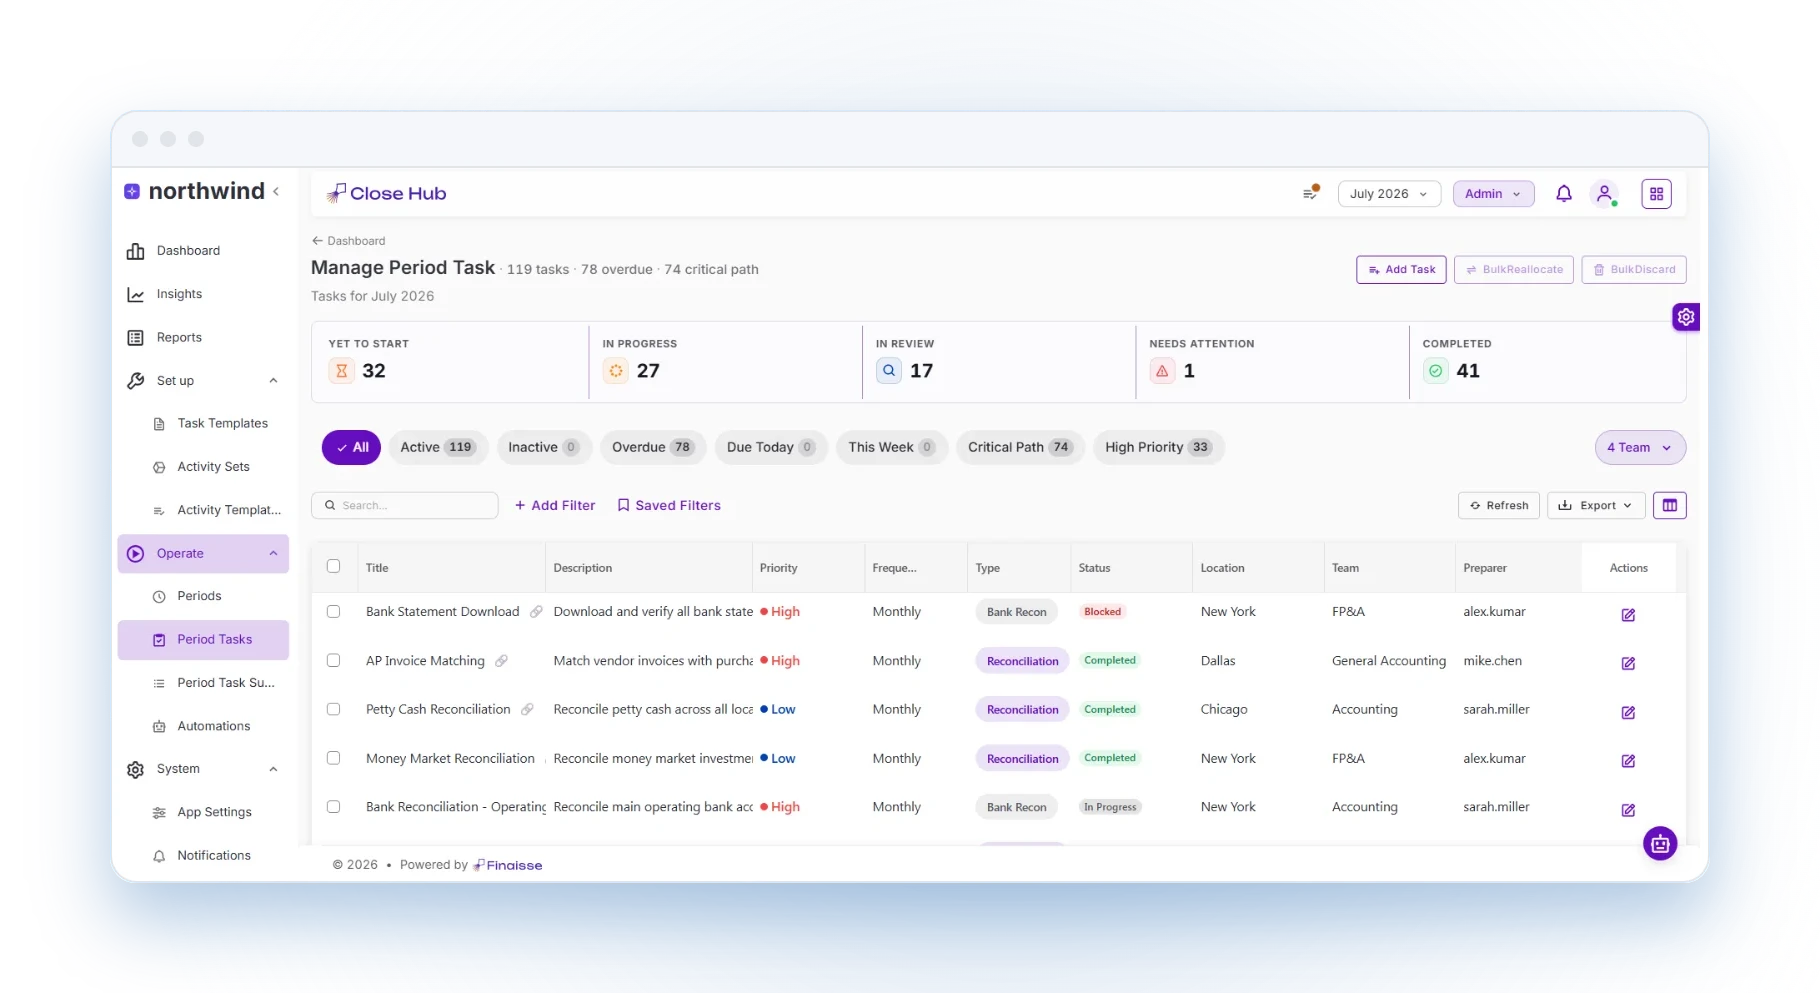Collapse the sidebar using northwind arrow
This screenshot has height=993, width=1820.
tap(276, 191)
